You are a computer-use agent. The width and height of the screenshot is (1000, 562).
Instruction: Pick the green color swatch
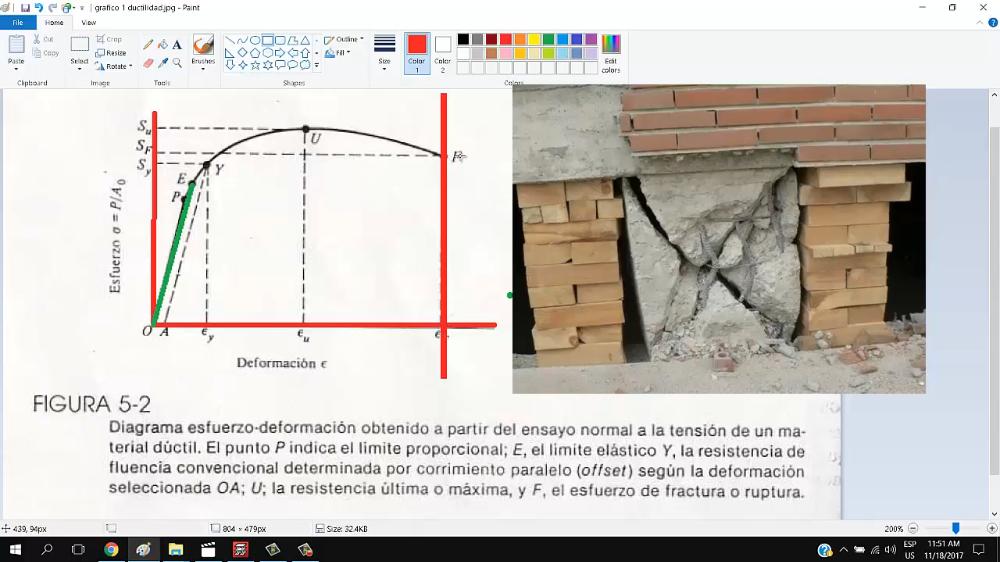pos(548,40)
